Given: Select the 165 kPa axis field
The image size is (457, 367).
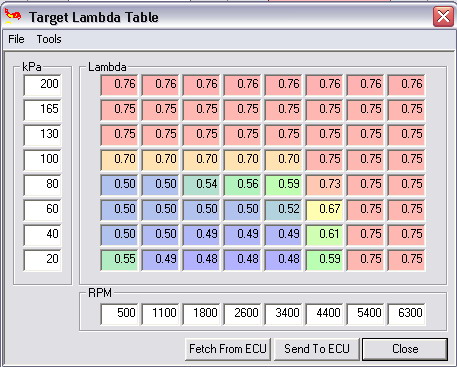Looking at the screenshot, I should [43, 110].
